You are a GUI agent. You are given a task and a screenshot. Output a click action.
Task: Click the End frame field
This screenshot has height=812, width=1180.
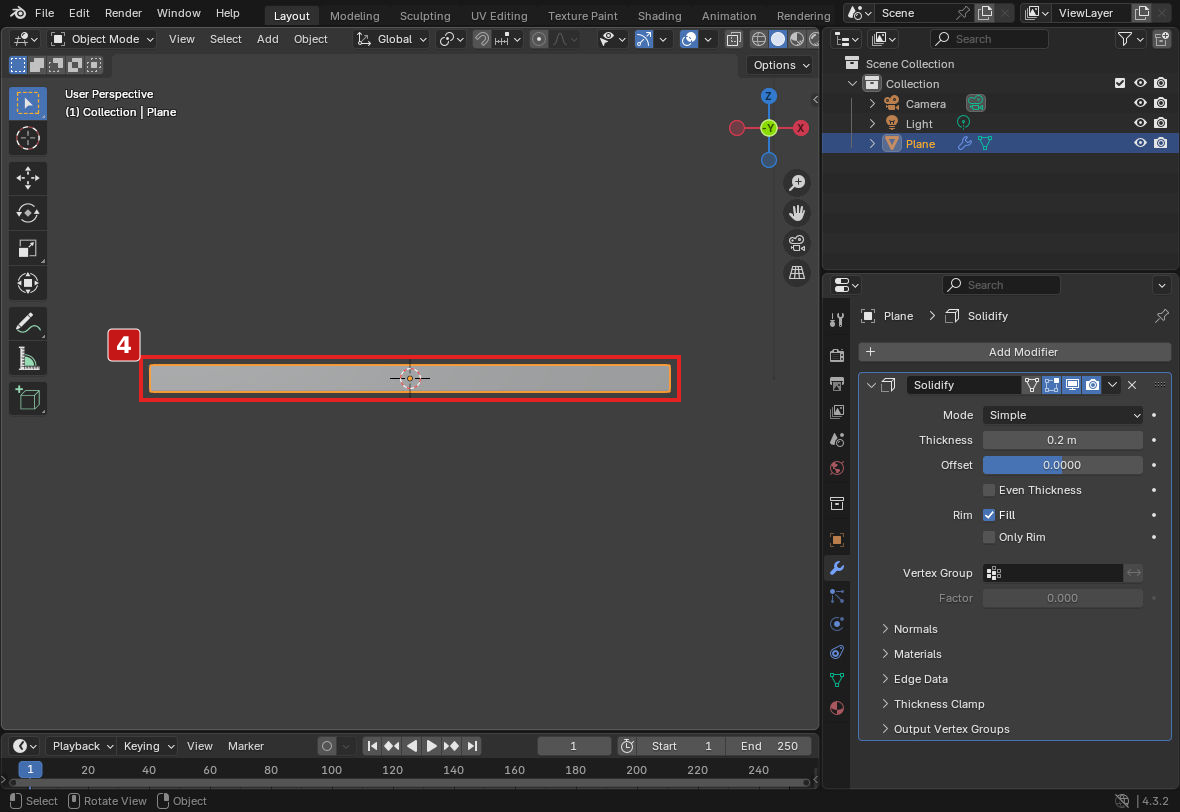(x=768, y=746)
